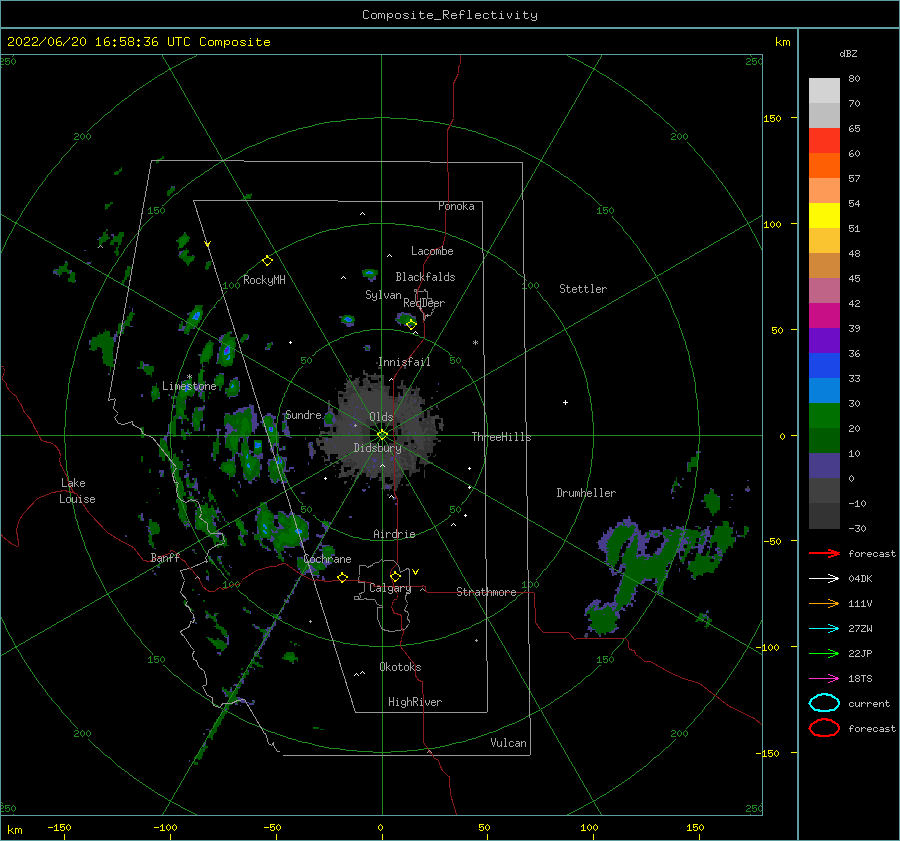The image size is (900, 841).
Task: Click the white 04DK arrow legend icon
Action: pos(824,578)
